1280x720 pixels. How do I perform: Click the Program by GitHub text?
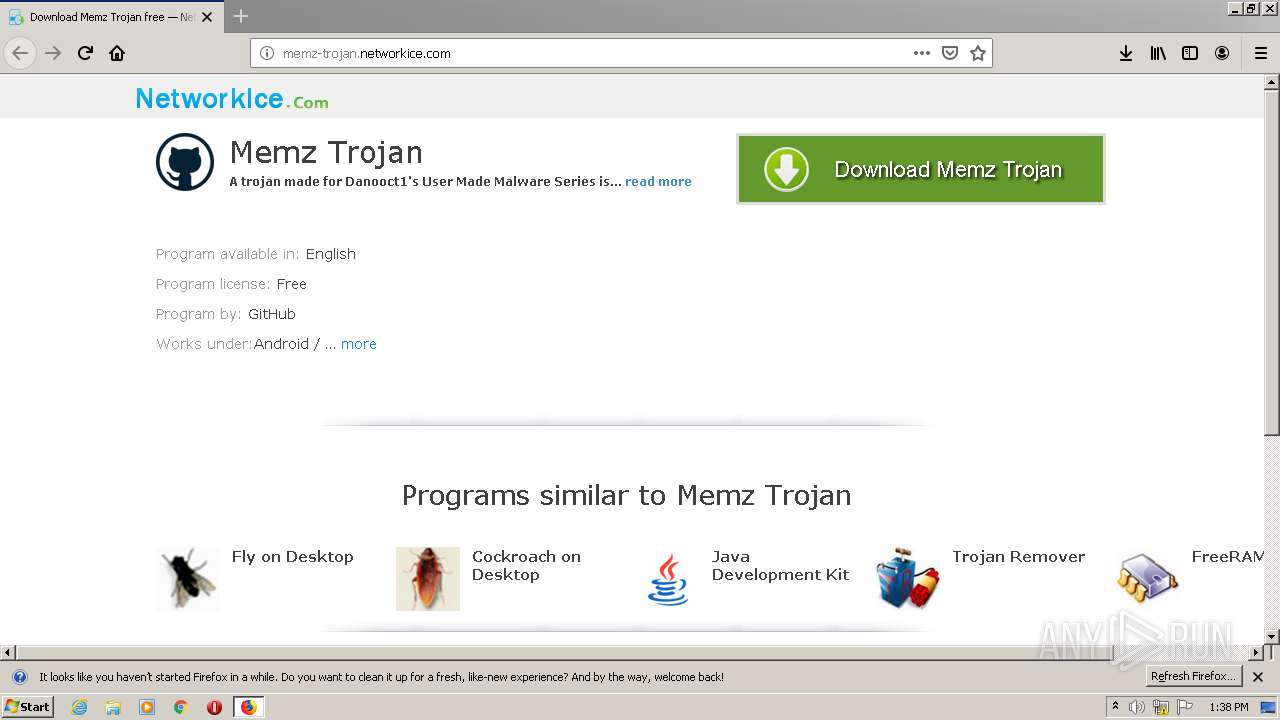226,314
